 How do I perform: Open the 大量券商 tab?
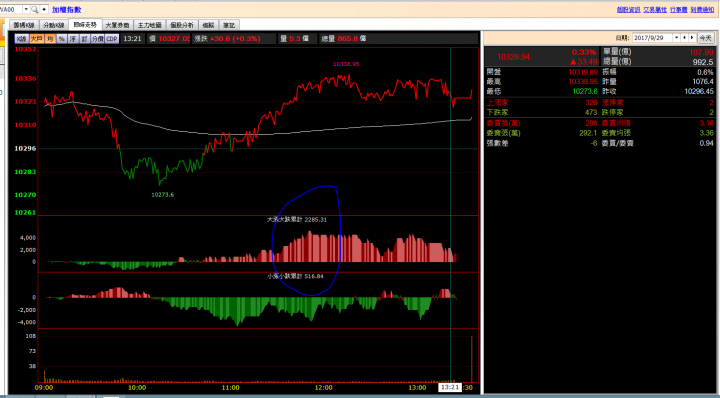(x=118, y=25)
